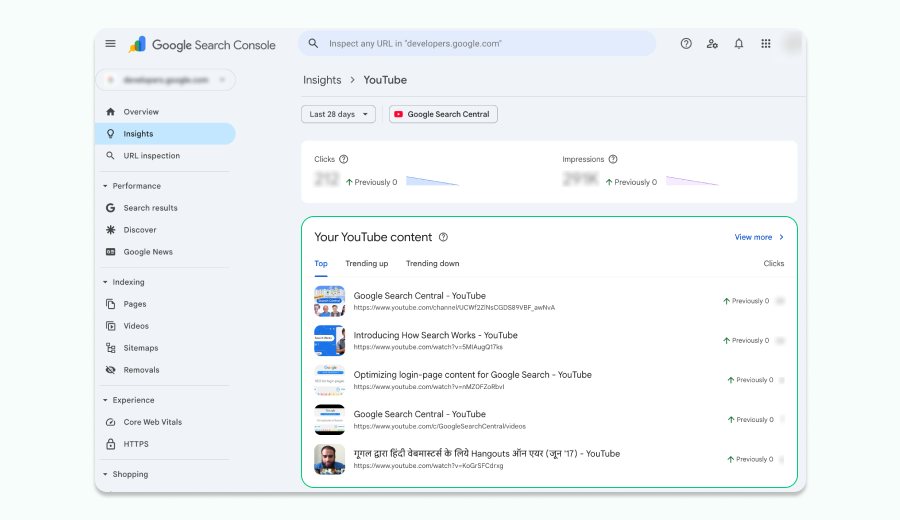Open Core Web Vitals in sidebar
The image size is (900, 520).
click(152, 422)
